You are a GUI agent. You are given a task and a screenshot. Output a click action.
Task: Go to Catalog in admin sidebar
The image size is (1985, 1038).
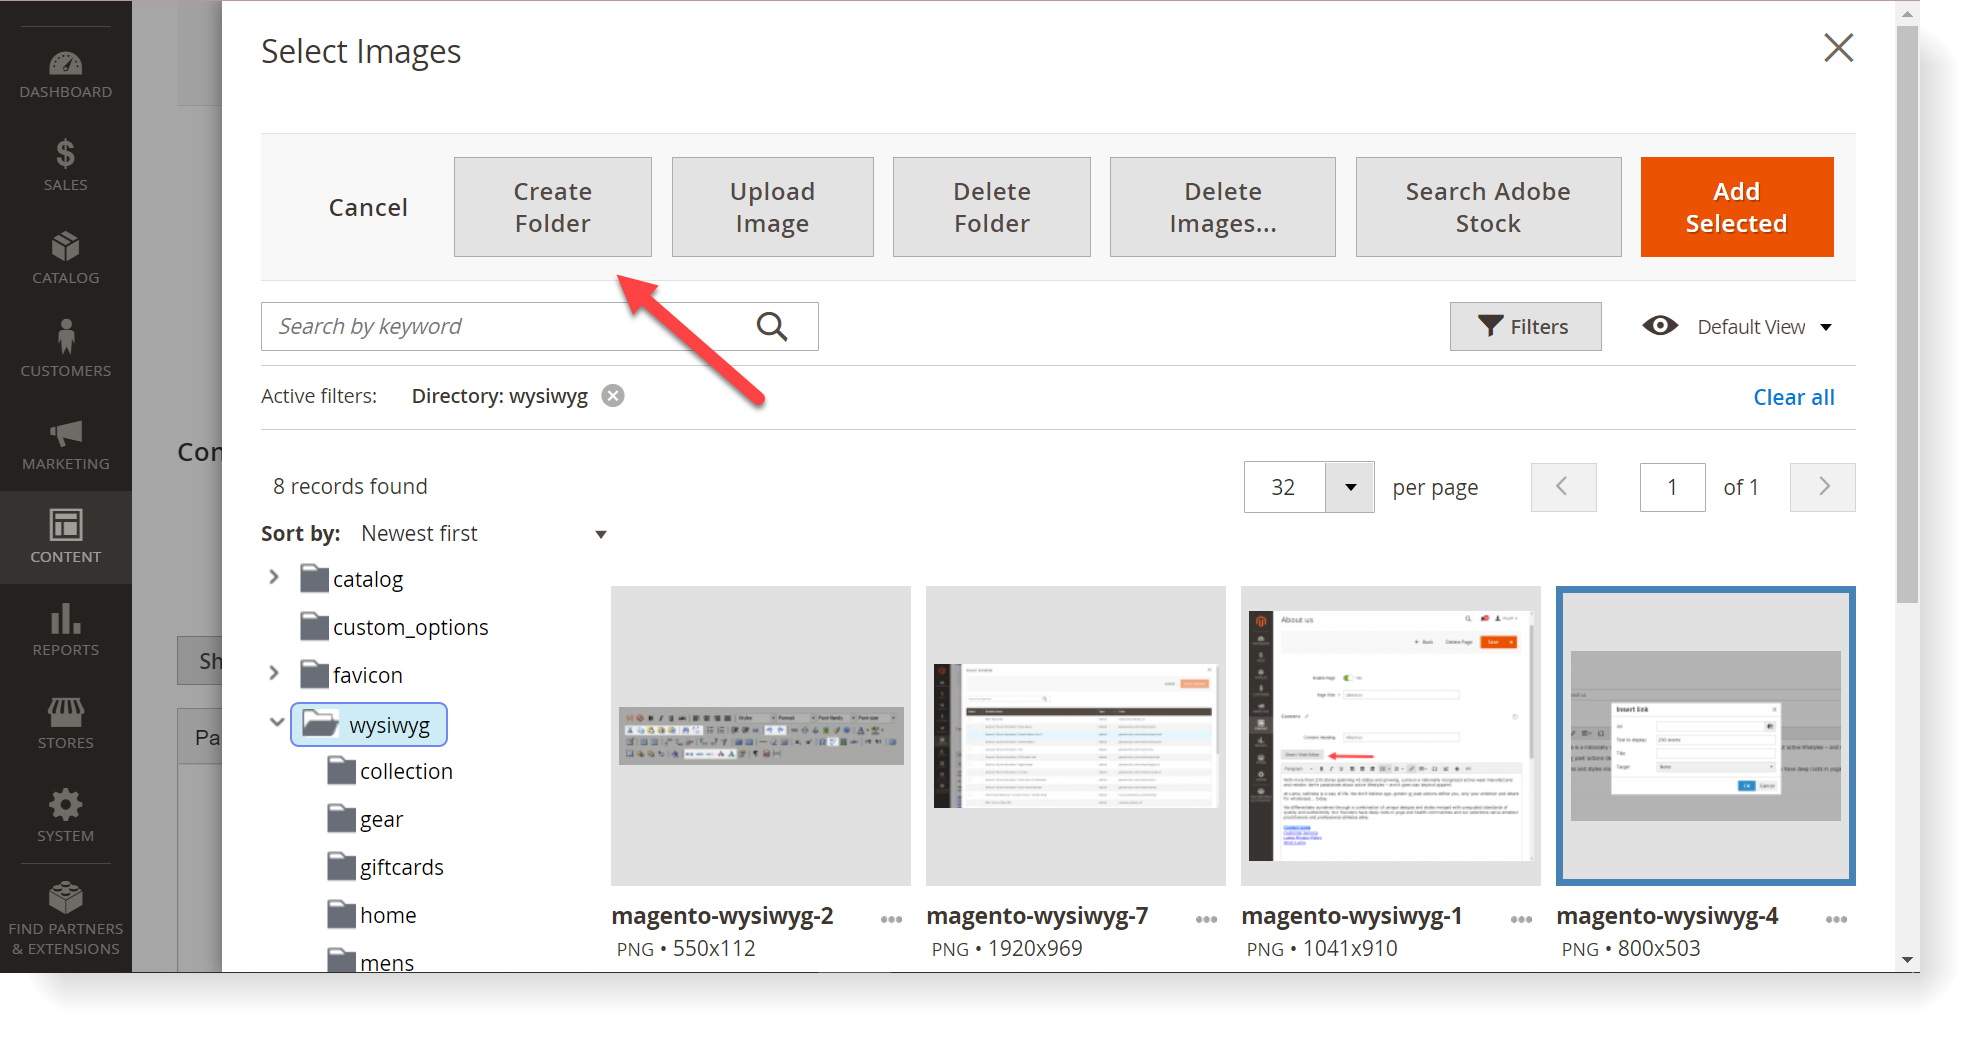click(x=65, y=259)
